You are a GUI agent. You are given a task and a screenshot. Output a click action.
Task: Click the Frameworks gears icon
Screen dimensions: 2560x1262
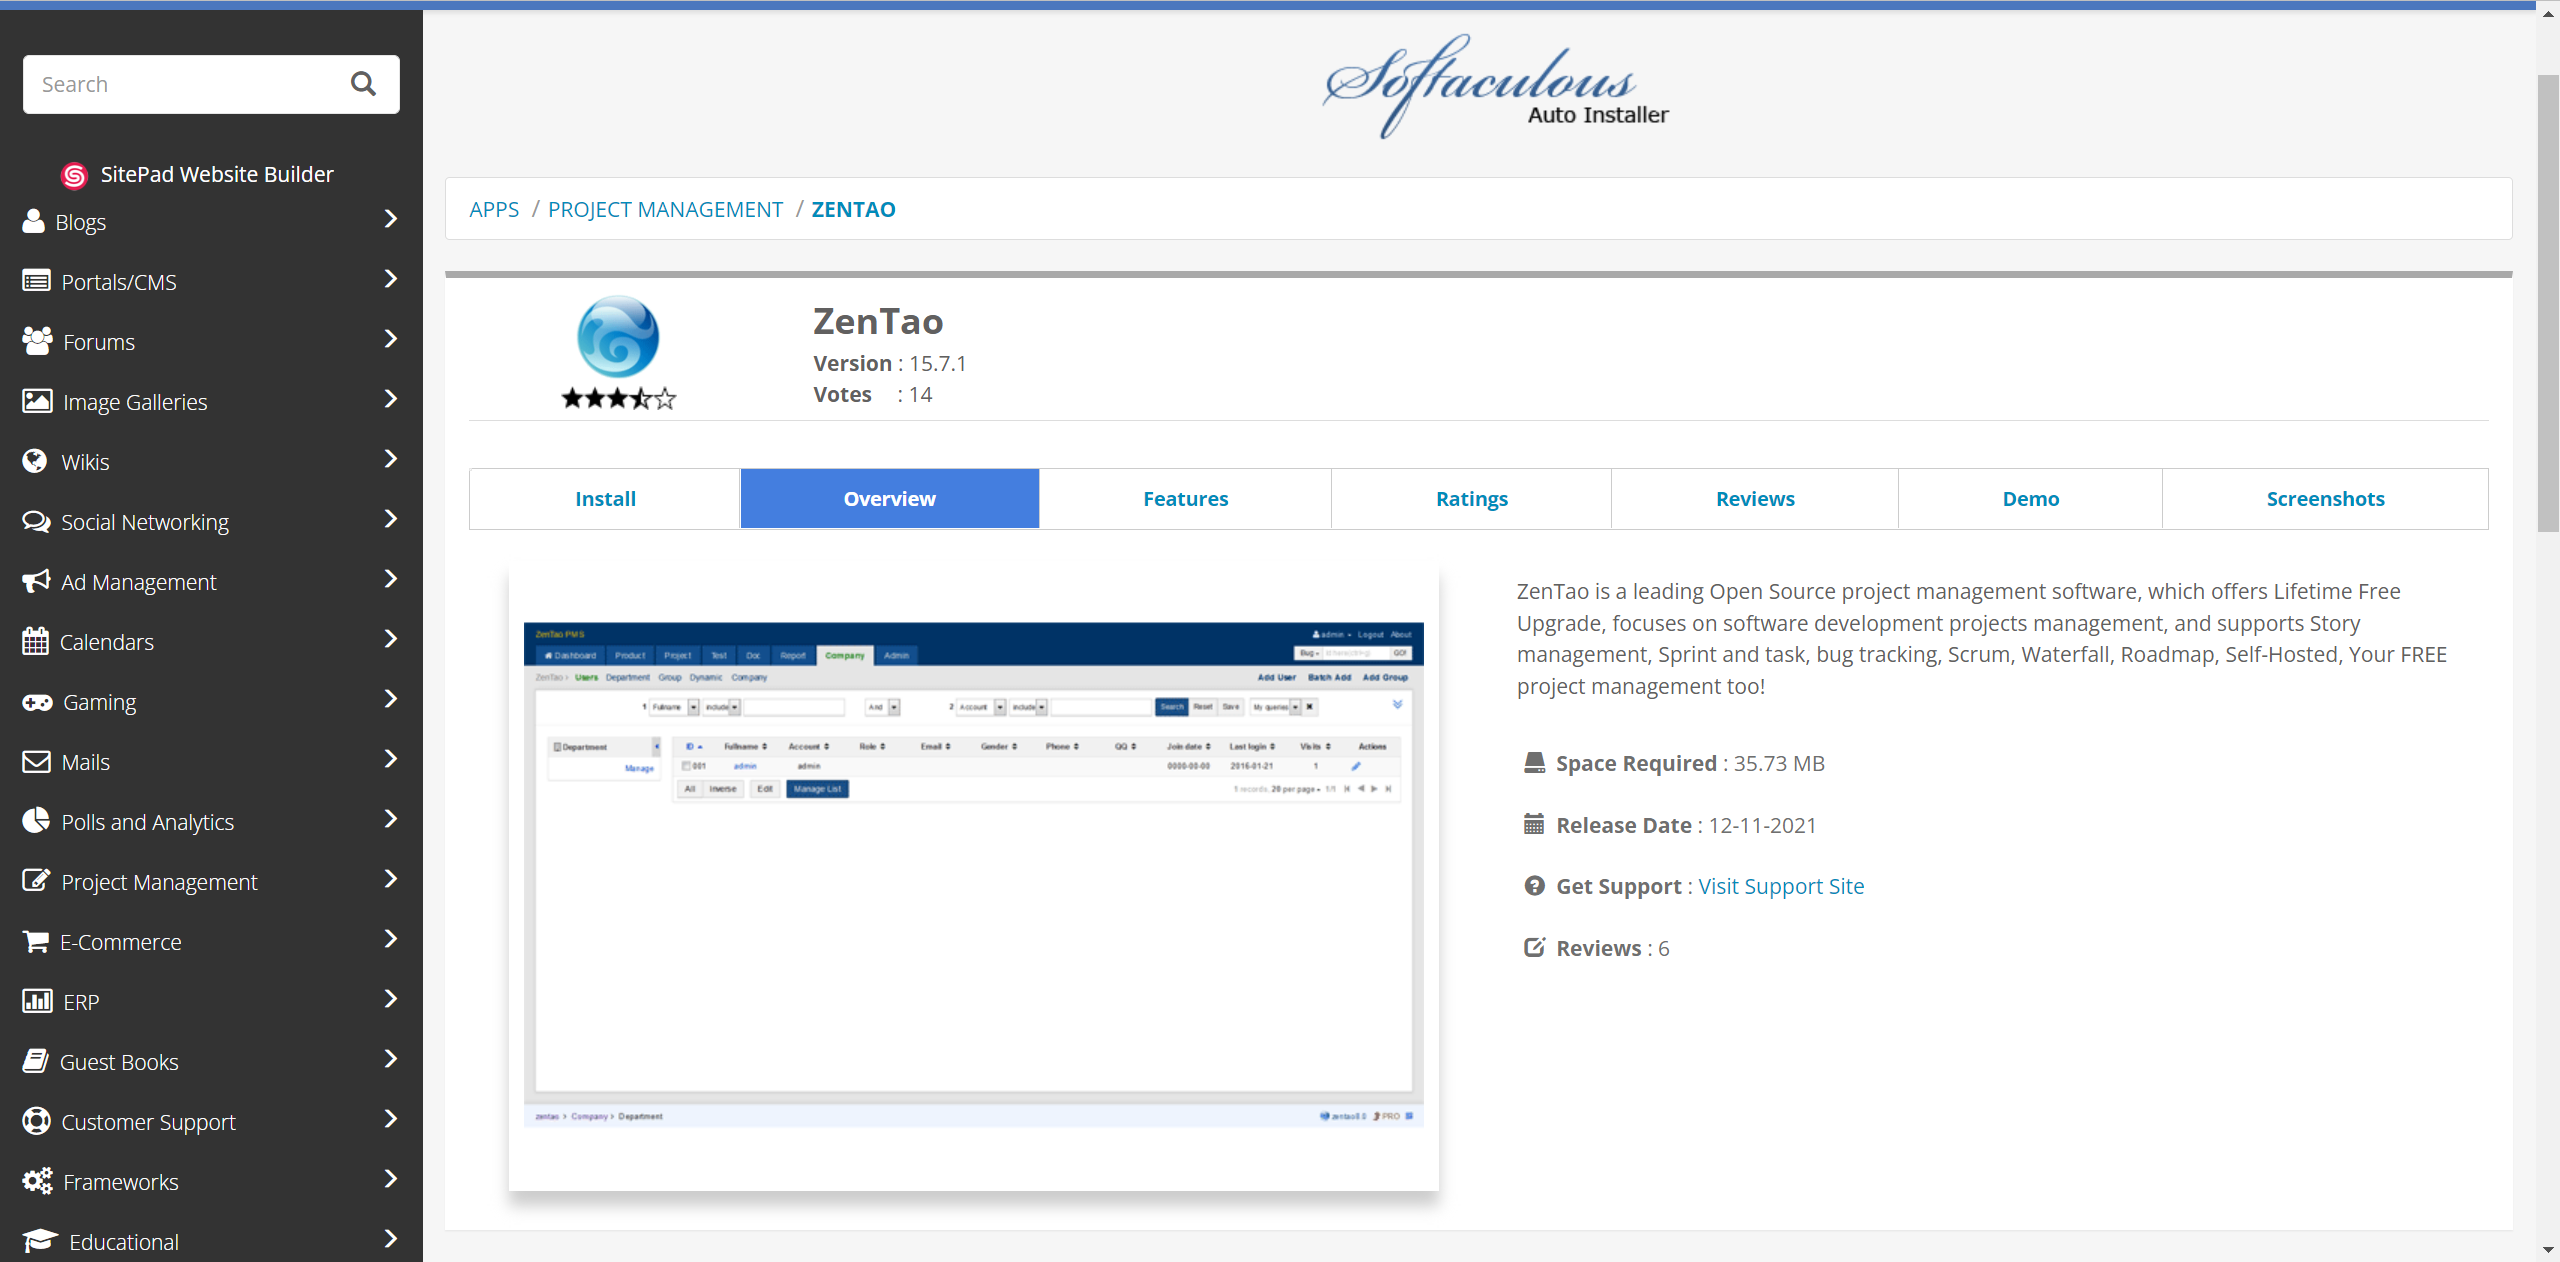[37, 1181]
